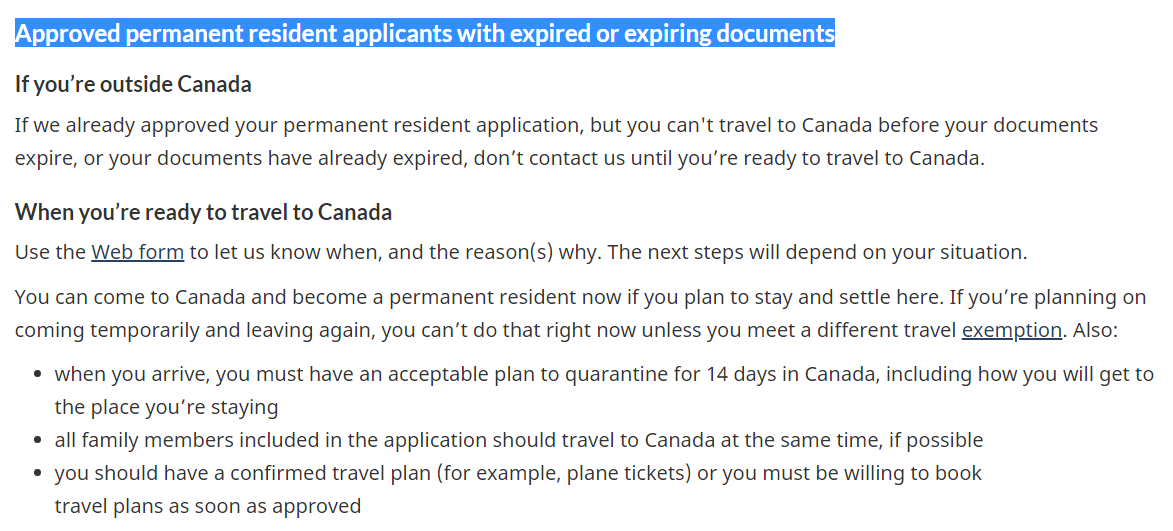Image resolution: width=1173 pixels, height=531 pixels.
Task: Follow the travel exemption link
Action: 1011,330
